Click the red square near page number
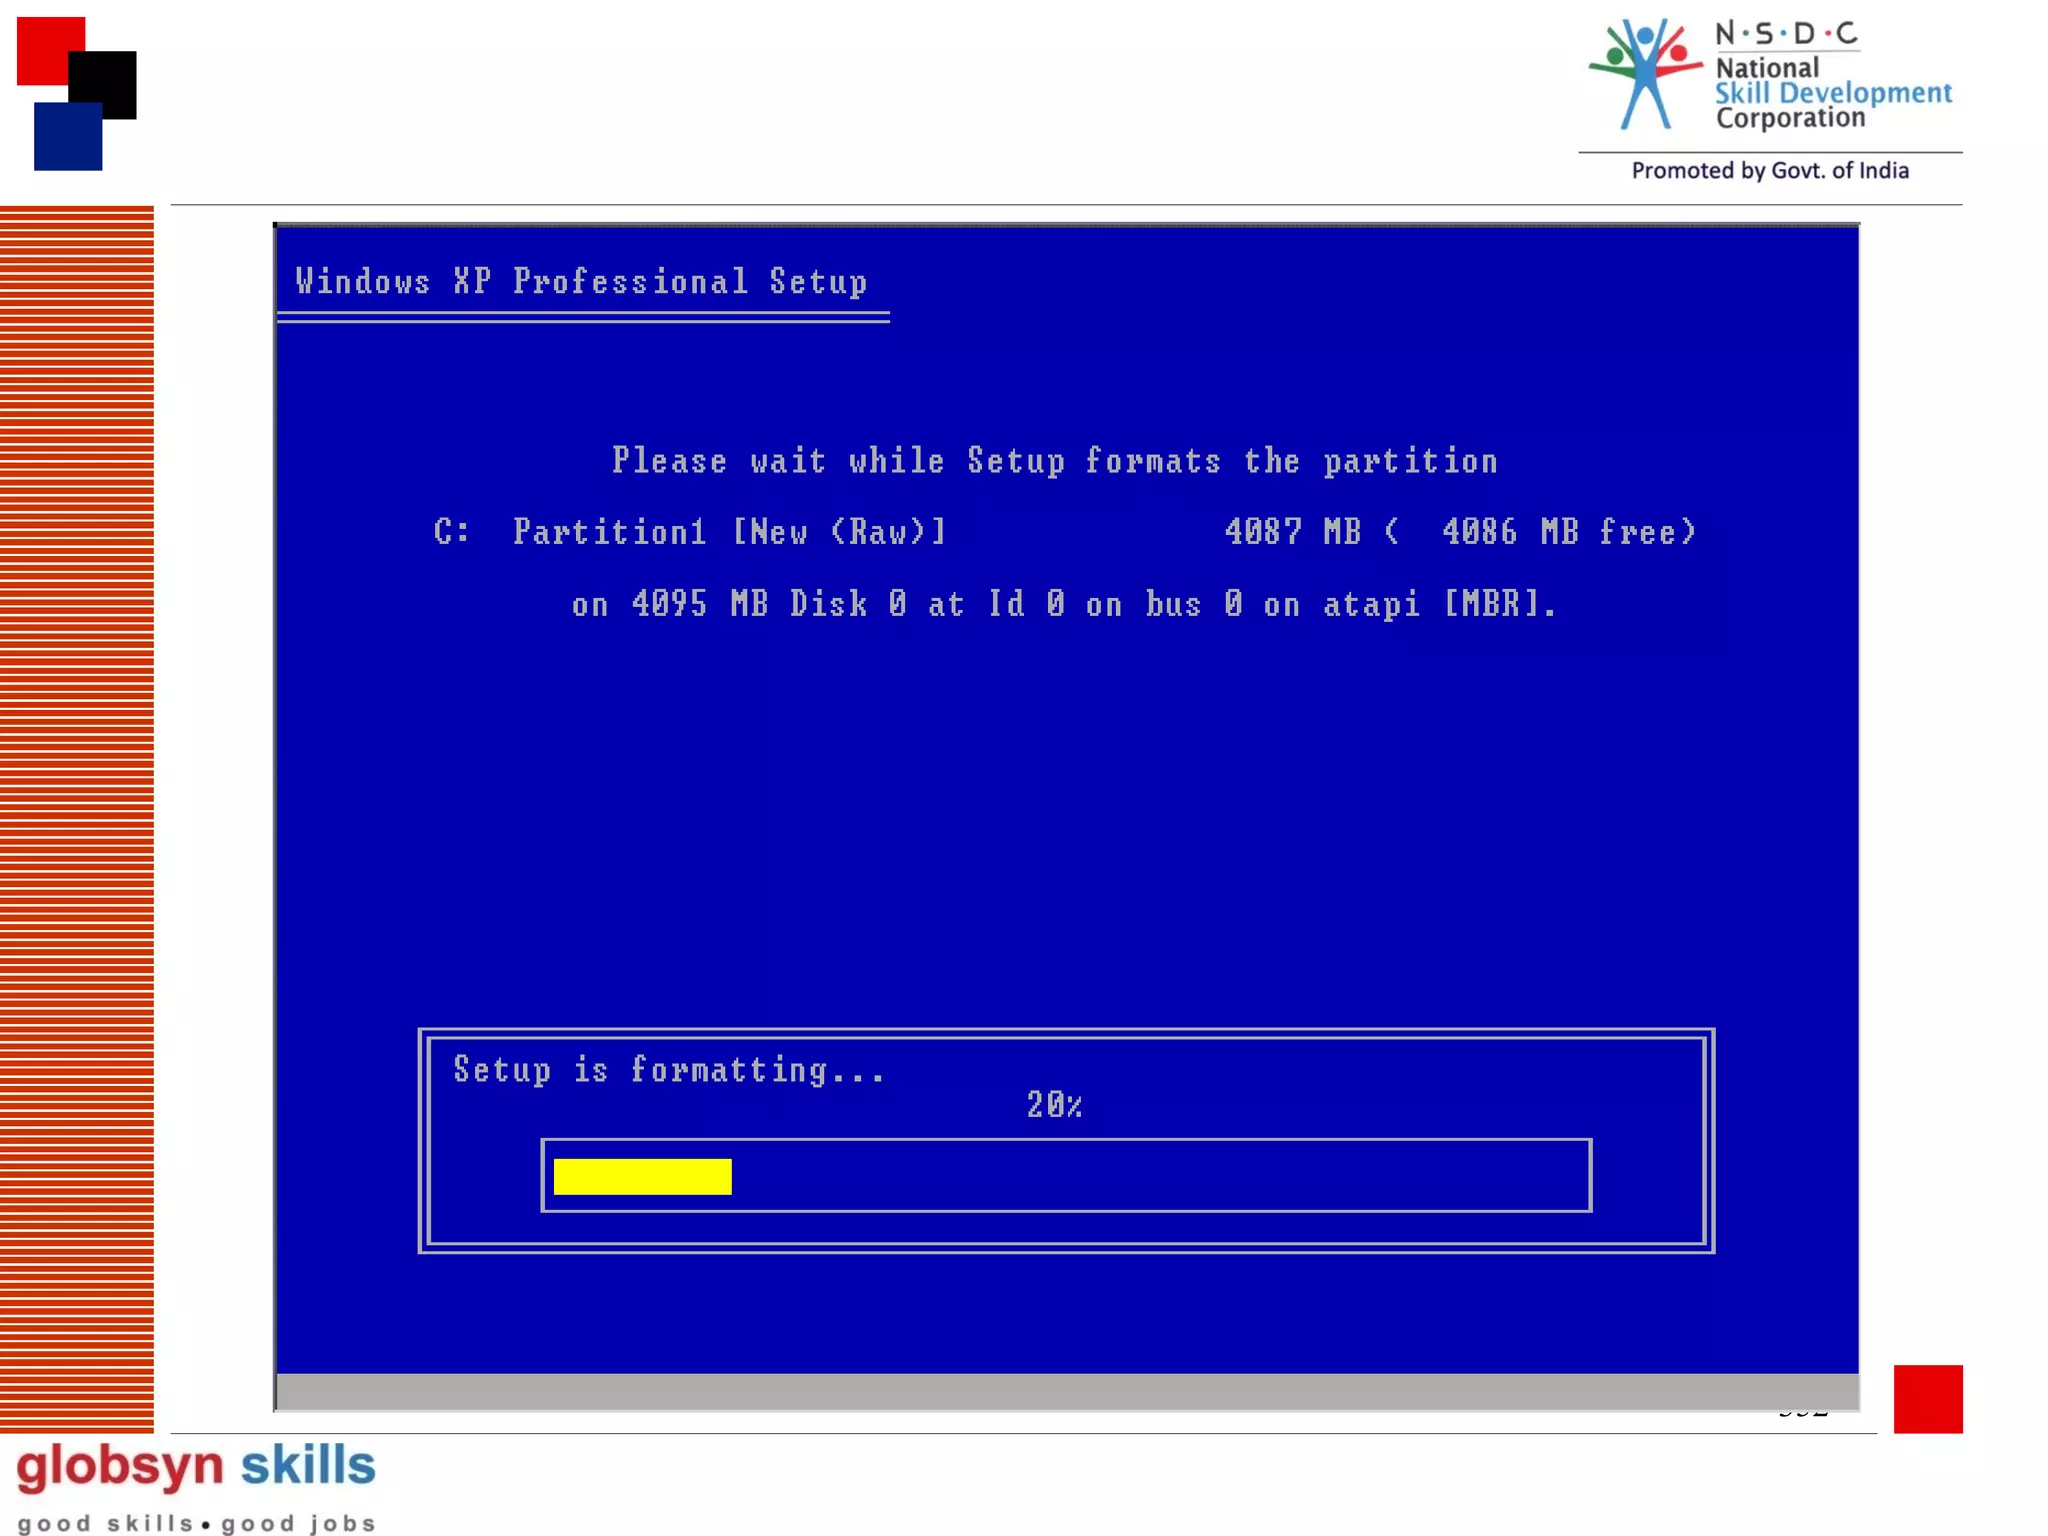This screenshot has width=2048, height=1536. pos(1927,1398)
